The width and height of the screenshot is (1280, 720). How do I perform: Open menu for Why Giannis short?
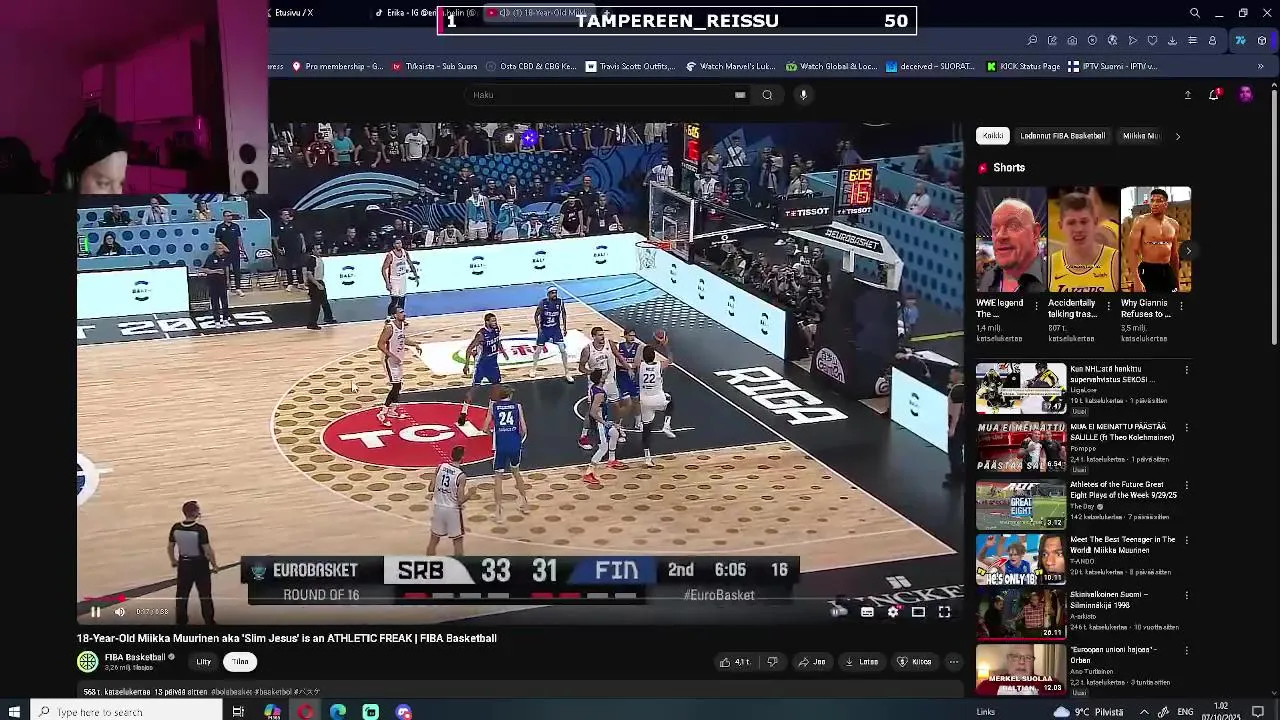(1182, 306)
